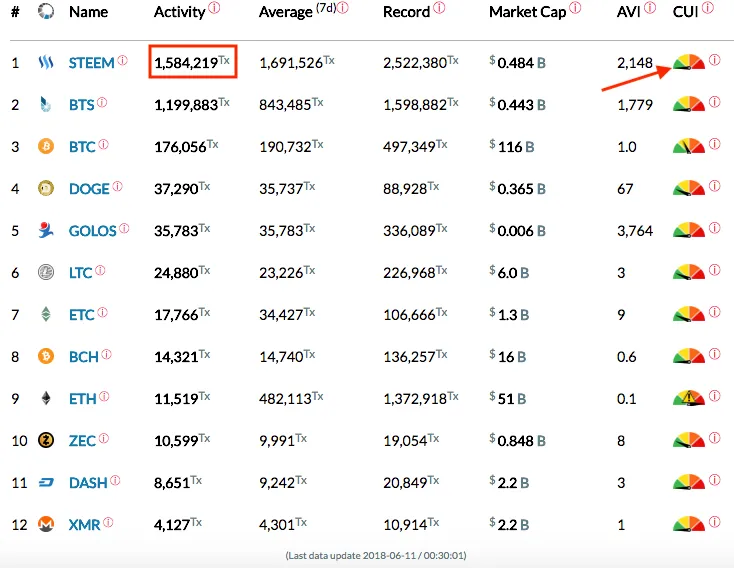Click the info icon beside AVI header

point(650,7)
